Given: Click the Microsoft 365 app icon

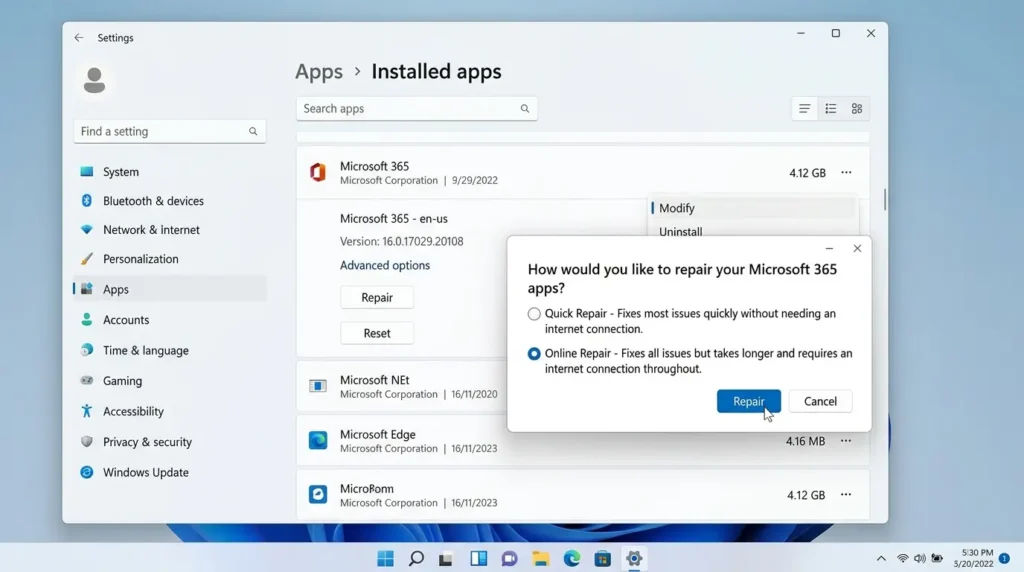Looking at the screenshot, I should [x=318, y=172].
